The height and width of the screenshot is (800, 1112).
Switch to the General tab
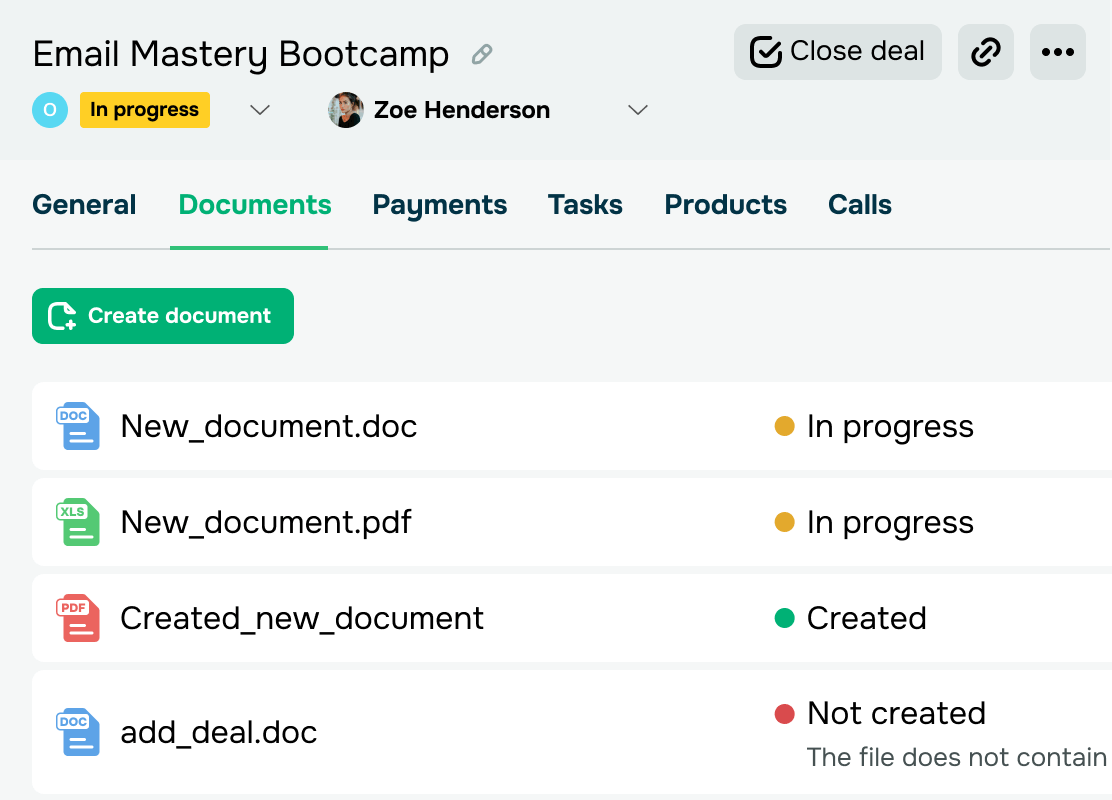point(84,205)
